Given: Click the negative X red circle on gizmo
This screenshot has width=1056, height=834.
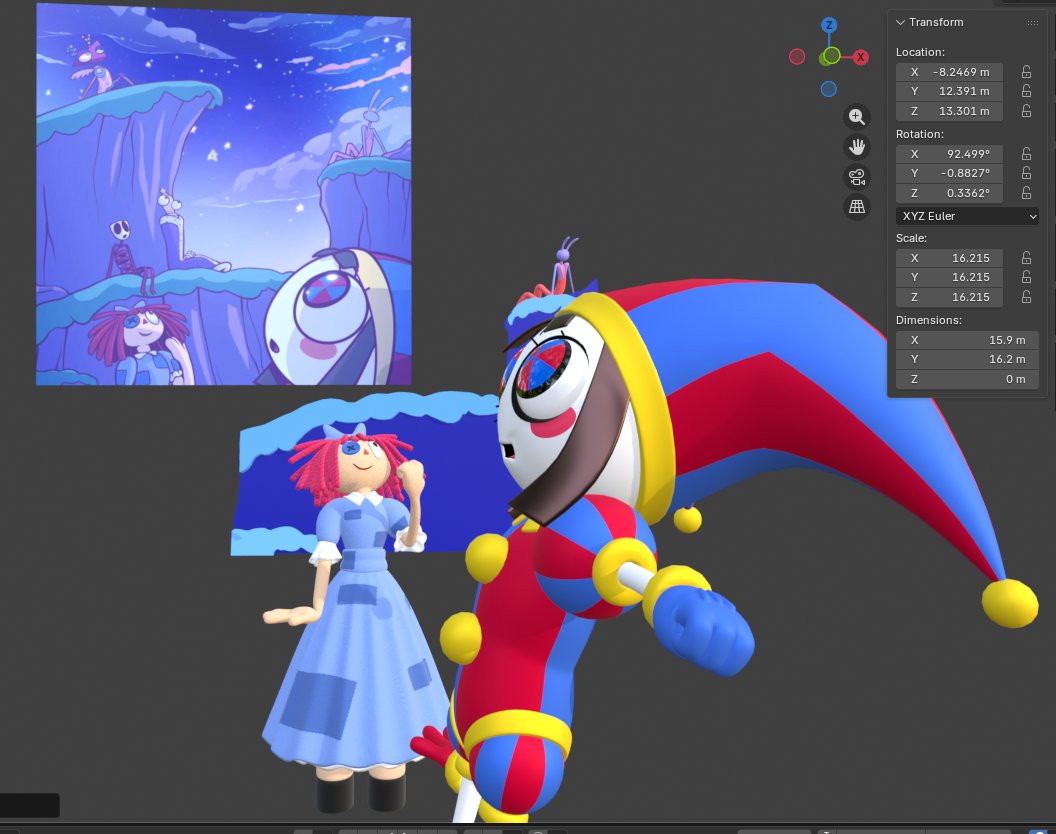Looking at the screenshot, I should tap(797, 57).
